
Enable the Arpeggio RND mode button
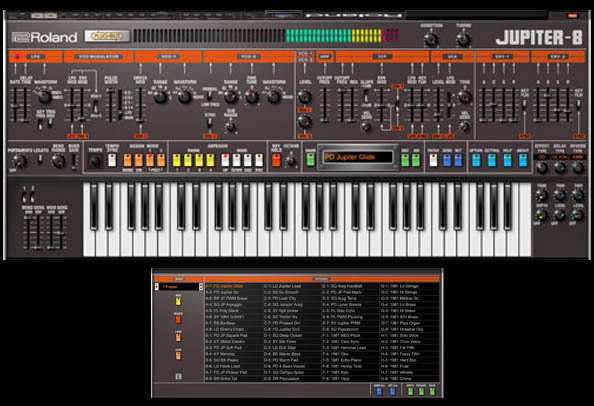(x=259, y=160)
